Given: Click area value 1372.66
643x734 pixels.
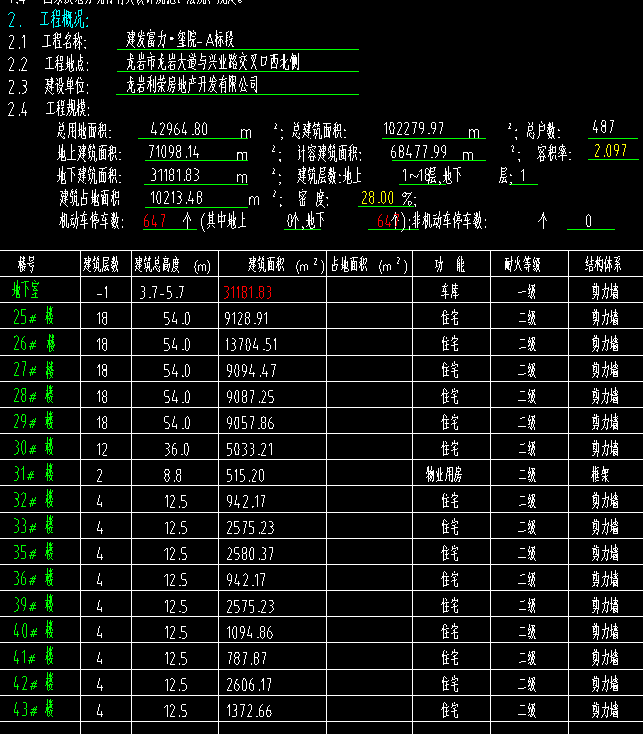Looking at the screenshot, I should (249, 712).
